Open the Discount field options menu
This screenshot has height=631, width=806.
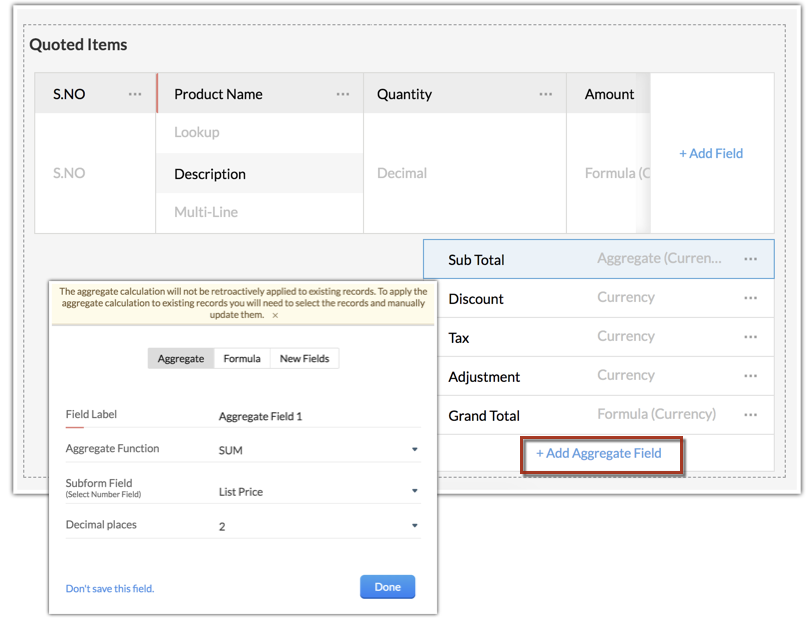(x=751, y=298)
